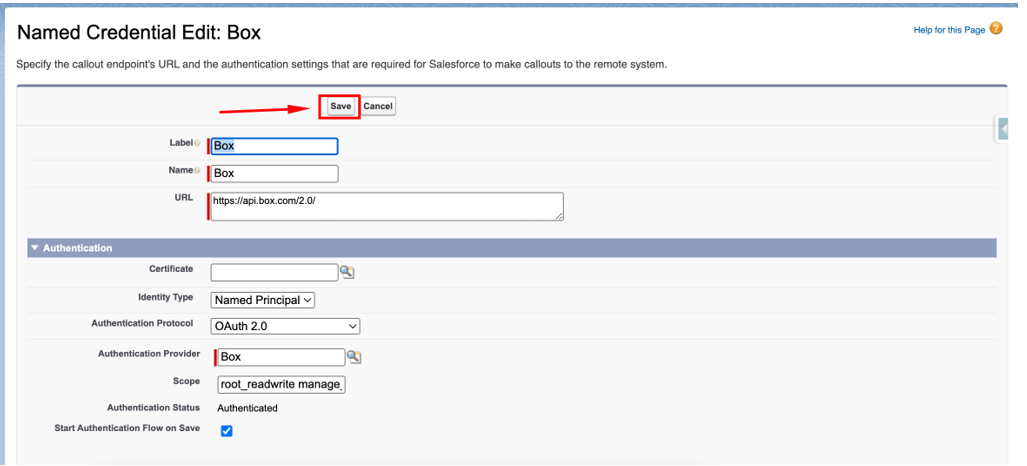Click the Certificate input field

[x=274, y=272]
